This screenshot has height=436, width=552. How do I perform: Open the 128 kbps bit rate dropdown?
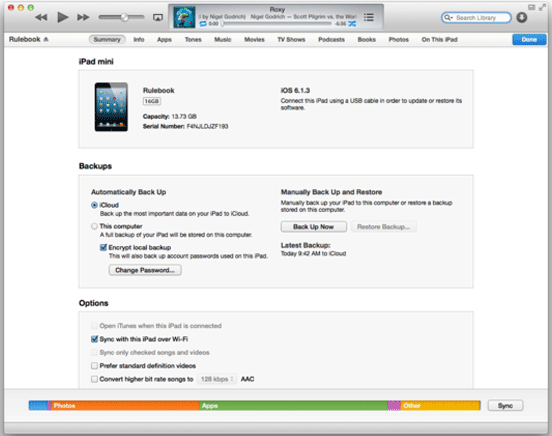pos(217,379)
